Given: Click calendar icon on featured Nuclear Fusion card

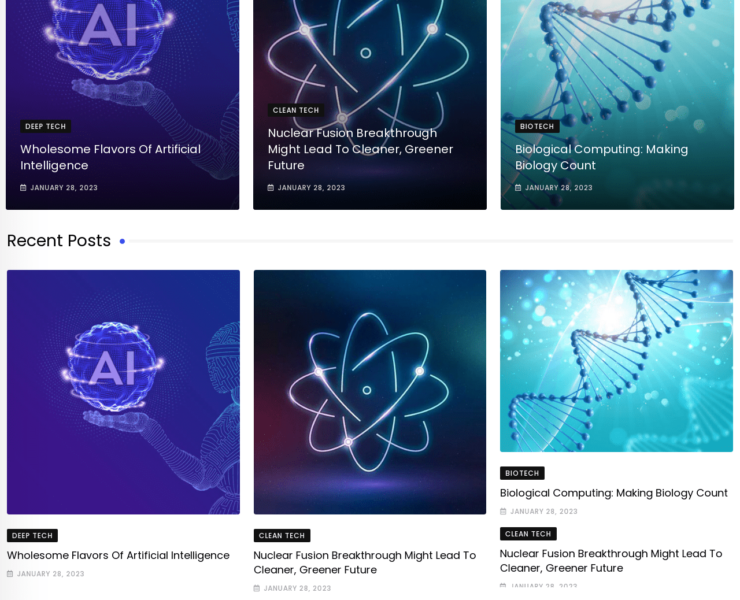Looking at the screenshot, I should (271, 188).
